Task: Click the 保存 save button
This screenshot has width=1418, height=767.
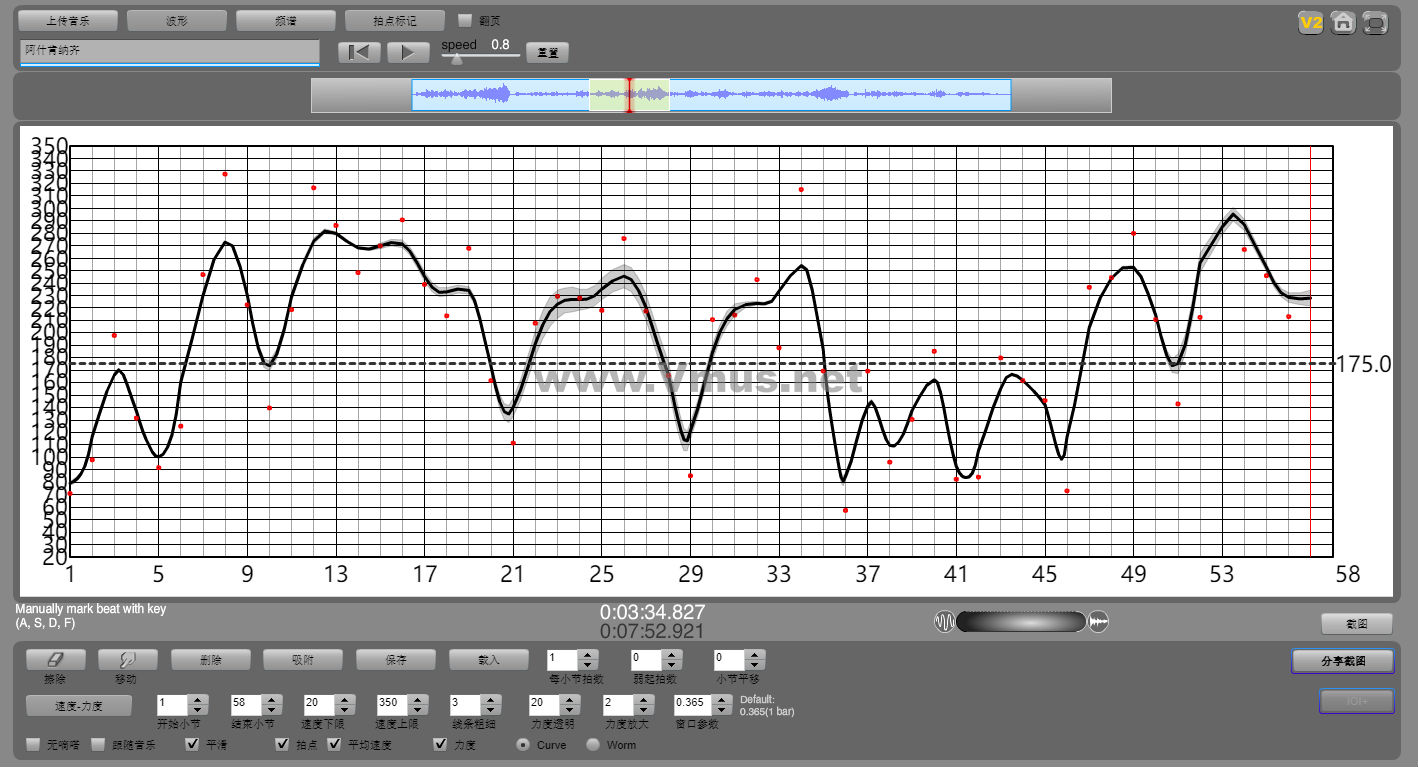Action: click(x=396, y=660)
